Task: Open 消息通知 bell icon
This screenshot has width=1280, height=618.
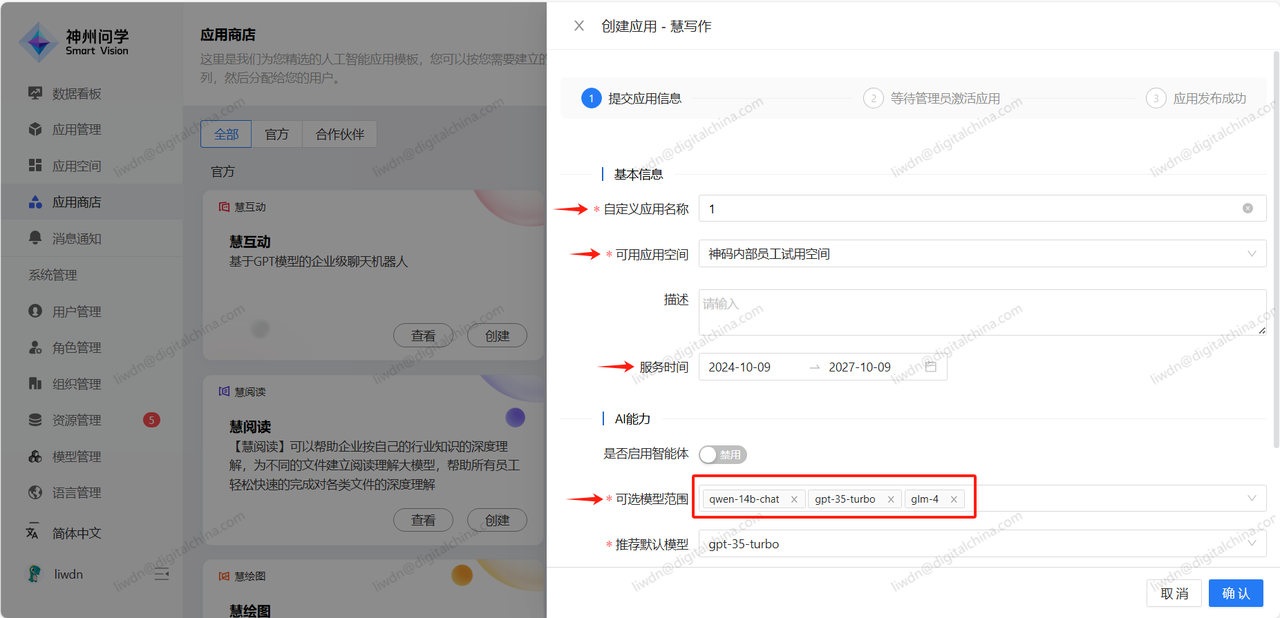Action: click(35, 239)
